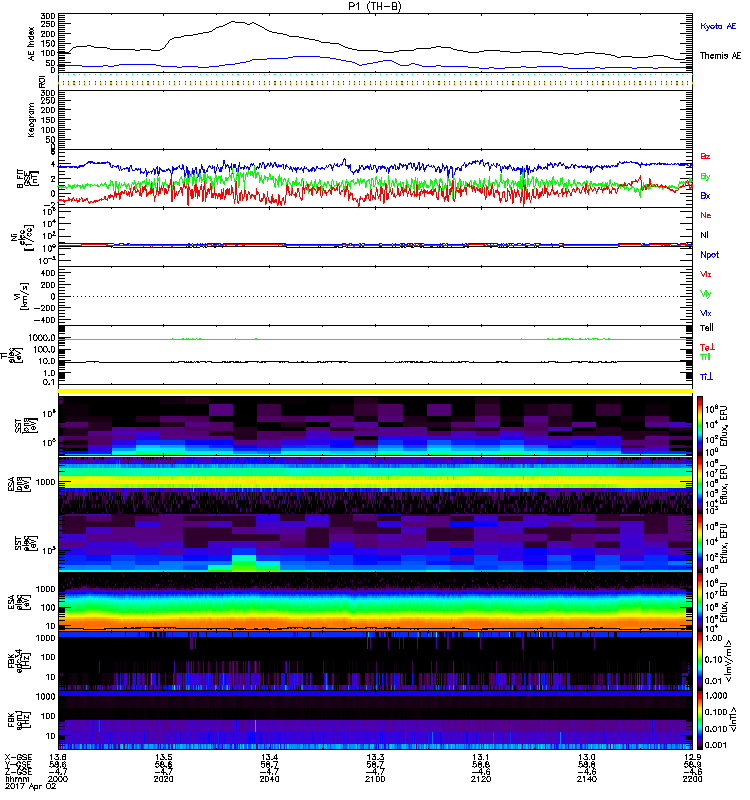This screenshot has width=750, height=800.
Task: Click the plot title P1 (TH-B)
Action: pos(375,6)
